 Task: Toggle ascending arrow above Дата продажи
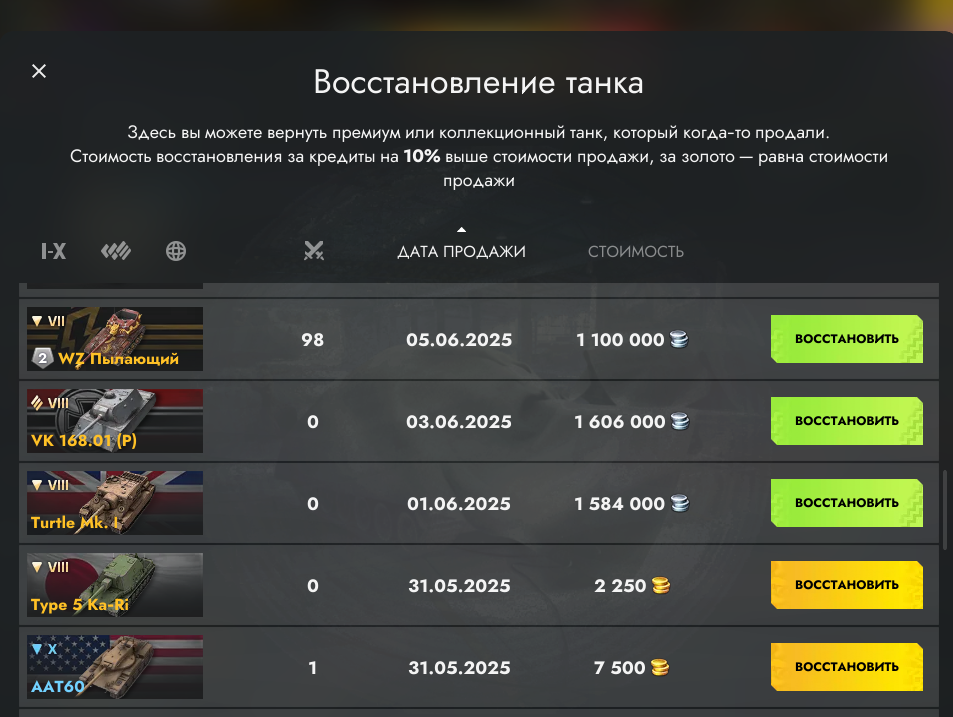[x=461, y=230]
